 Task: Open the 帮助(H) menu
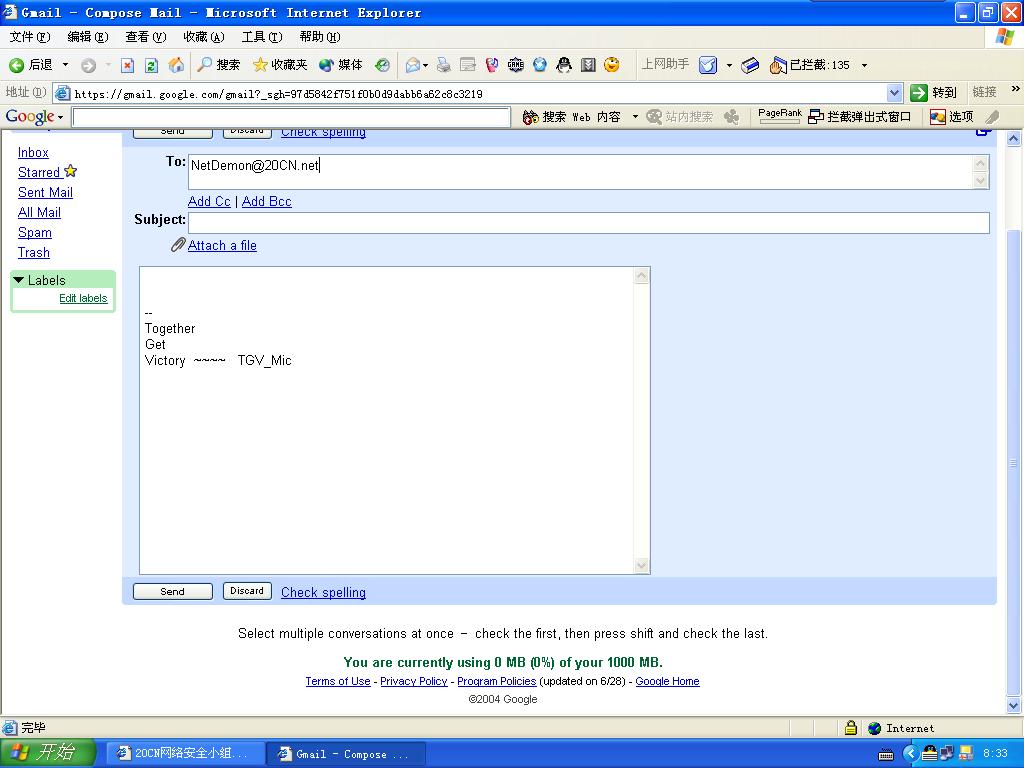pyautogui.click(x=320, y=37)
